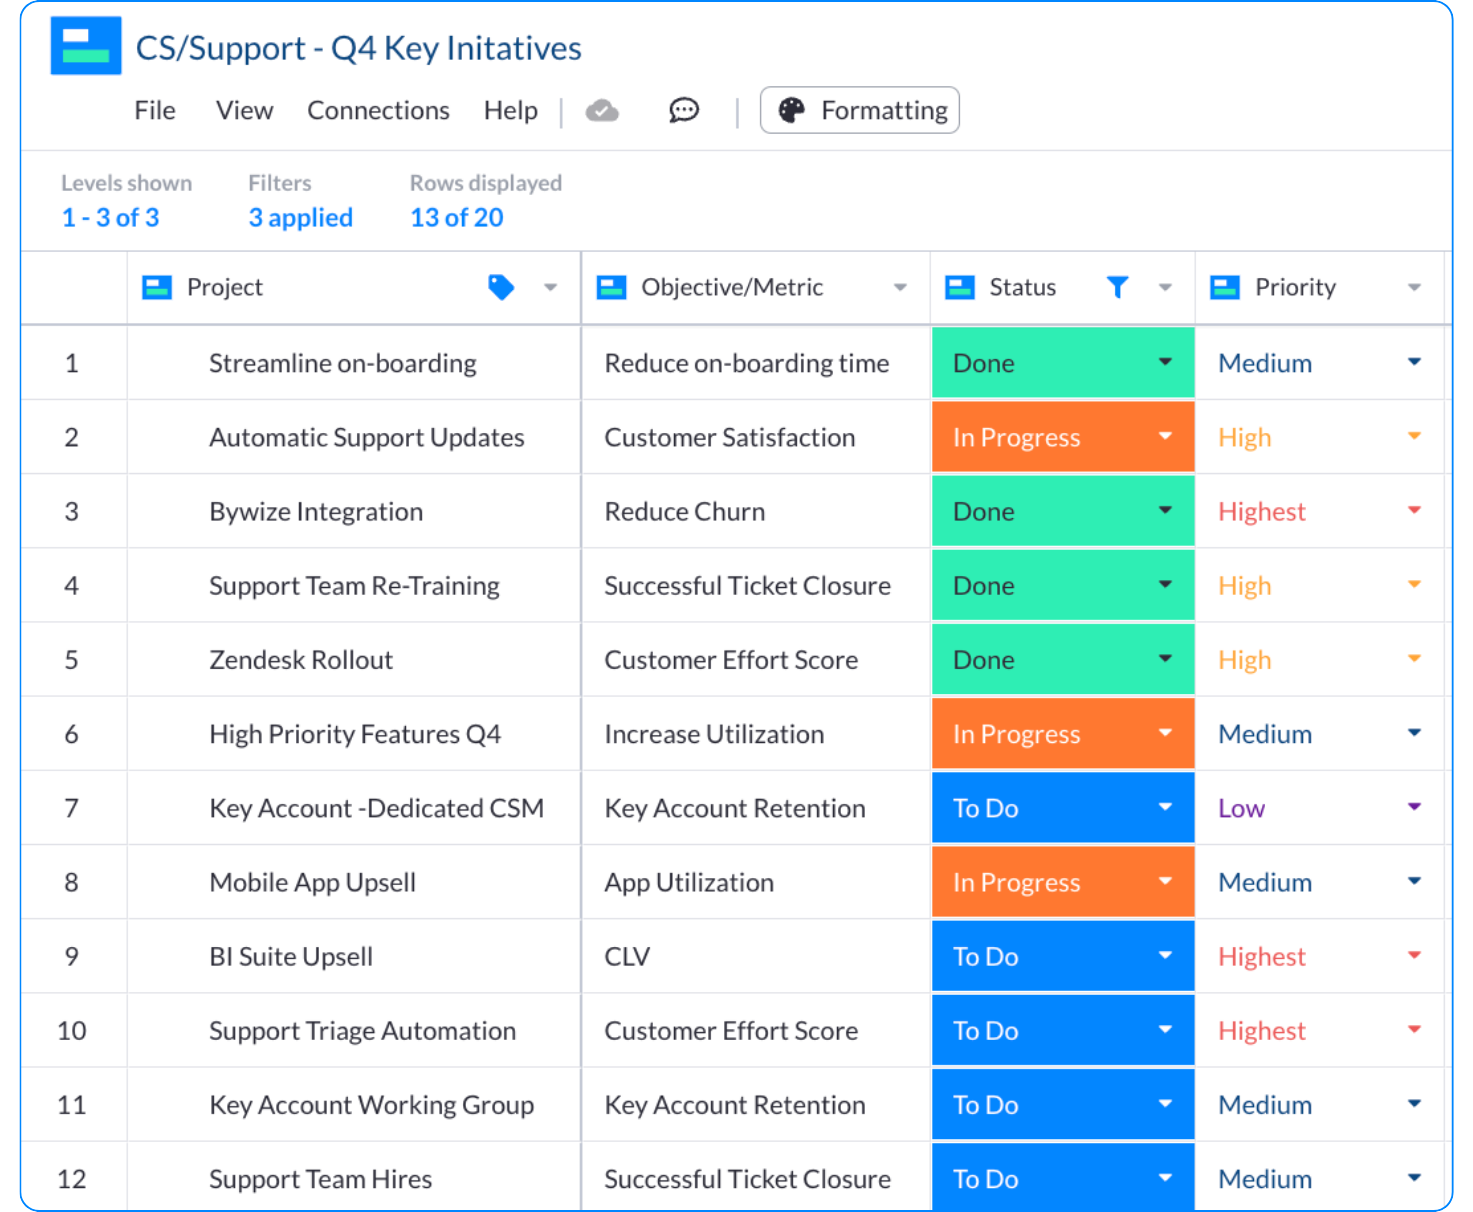Click the Status column type icon
The width and height of the screenshot is (1473, 1212).
pos(960,288)
